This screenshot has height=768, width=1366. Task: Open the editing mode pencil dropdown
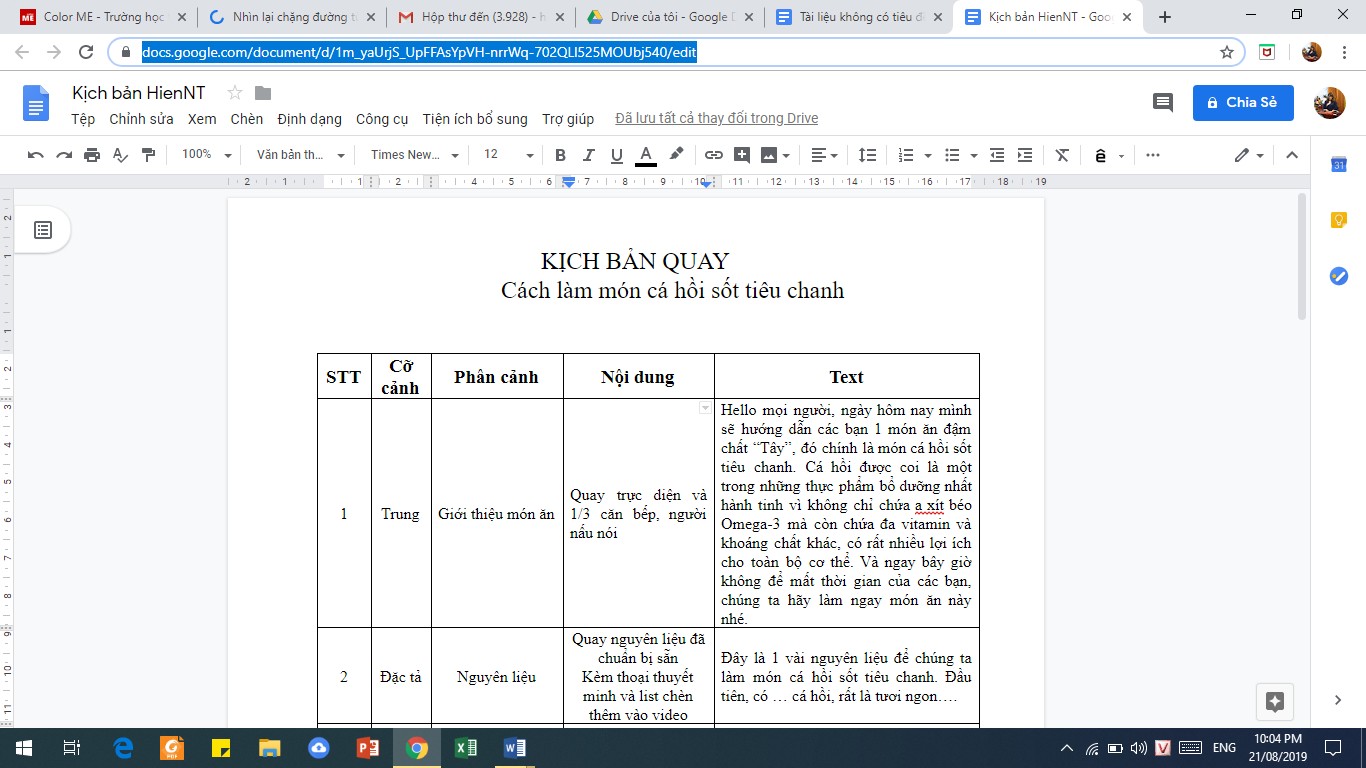click(x=1249, y=155)
